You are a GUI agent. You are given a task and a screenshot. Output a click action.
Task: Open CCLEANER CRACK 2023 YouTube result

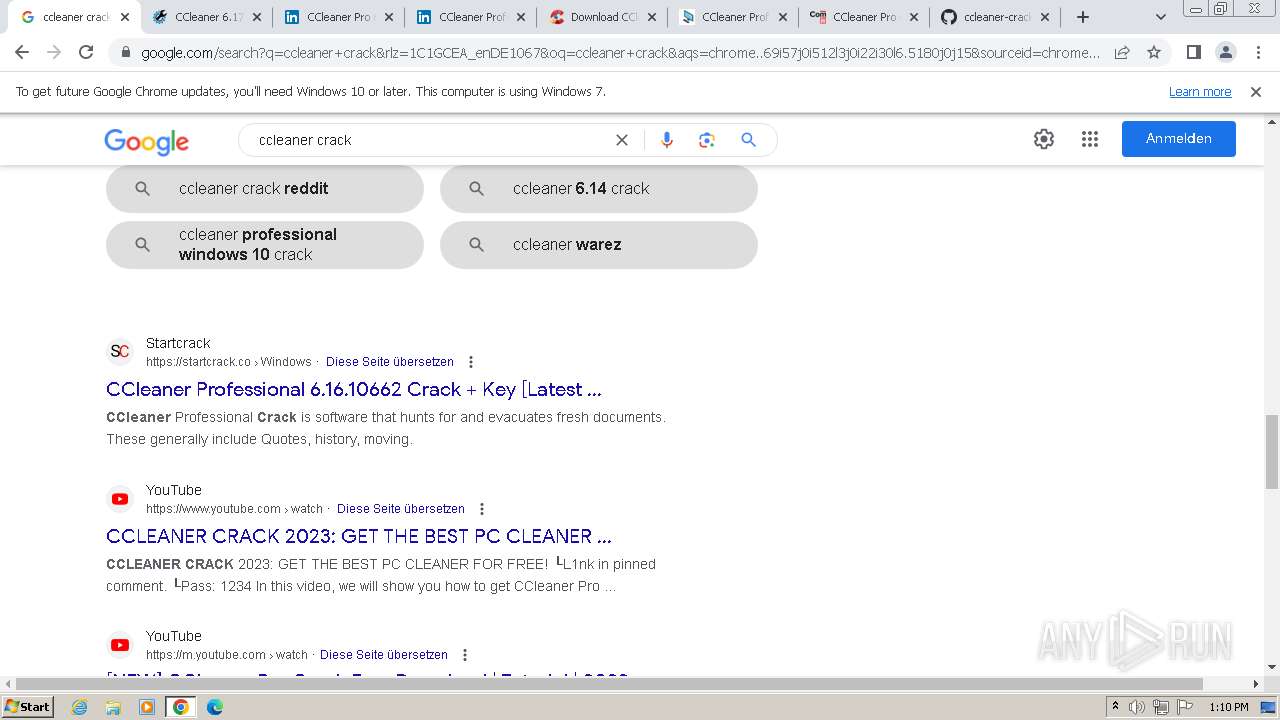359,536
